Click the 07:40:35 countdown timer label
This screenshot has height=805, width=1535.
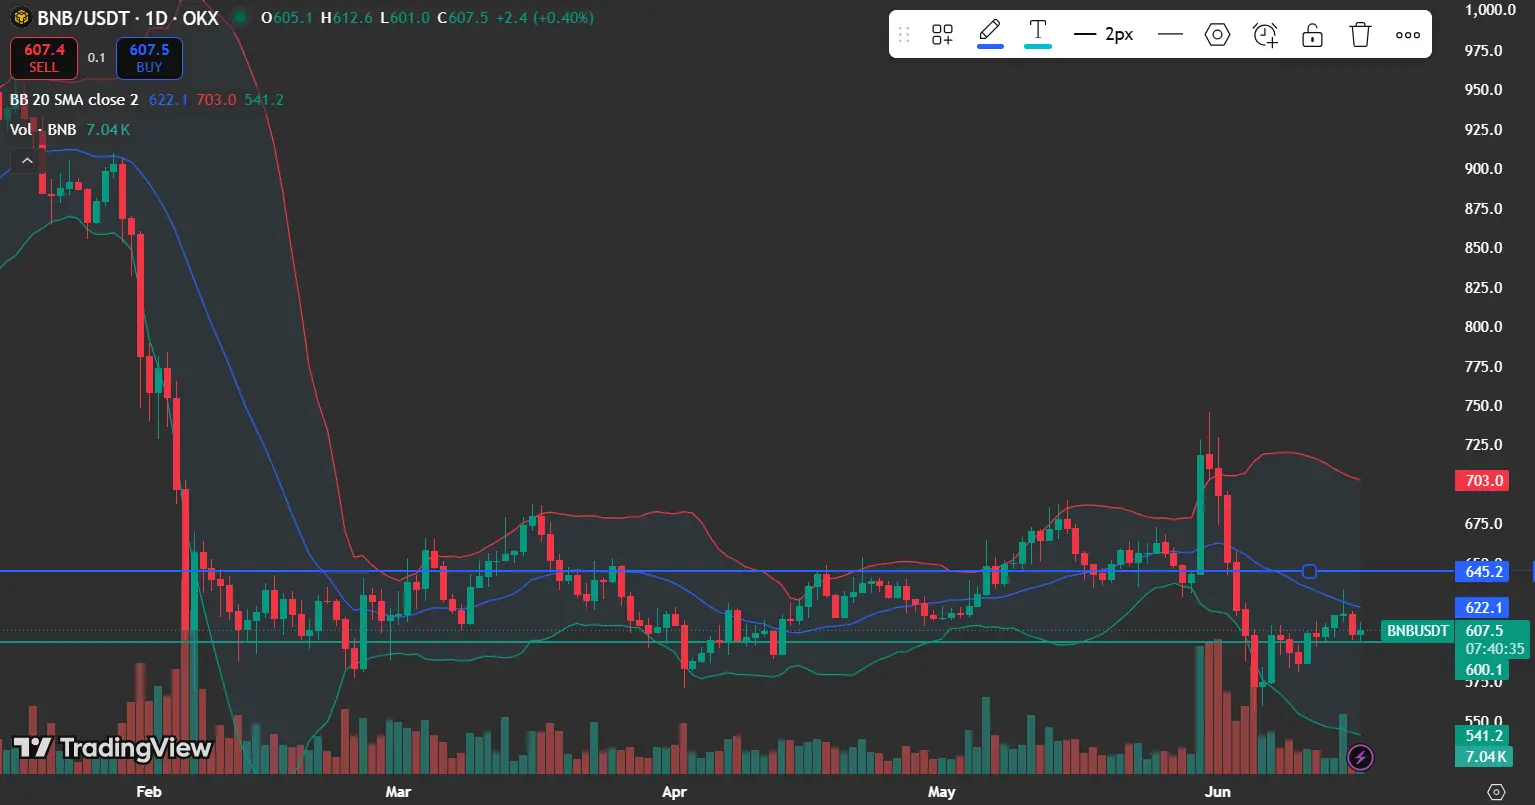1495,649
